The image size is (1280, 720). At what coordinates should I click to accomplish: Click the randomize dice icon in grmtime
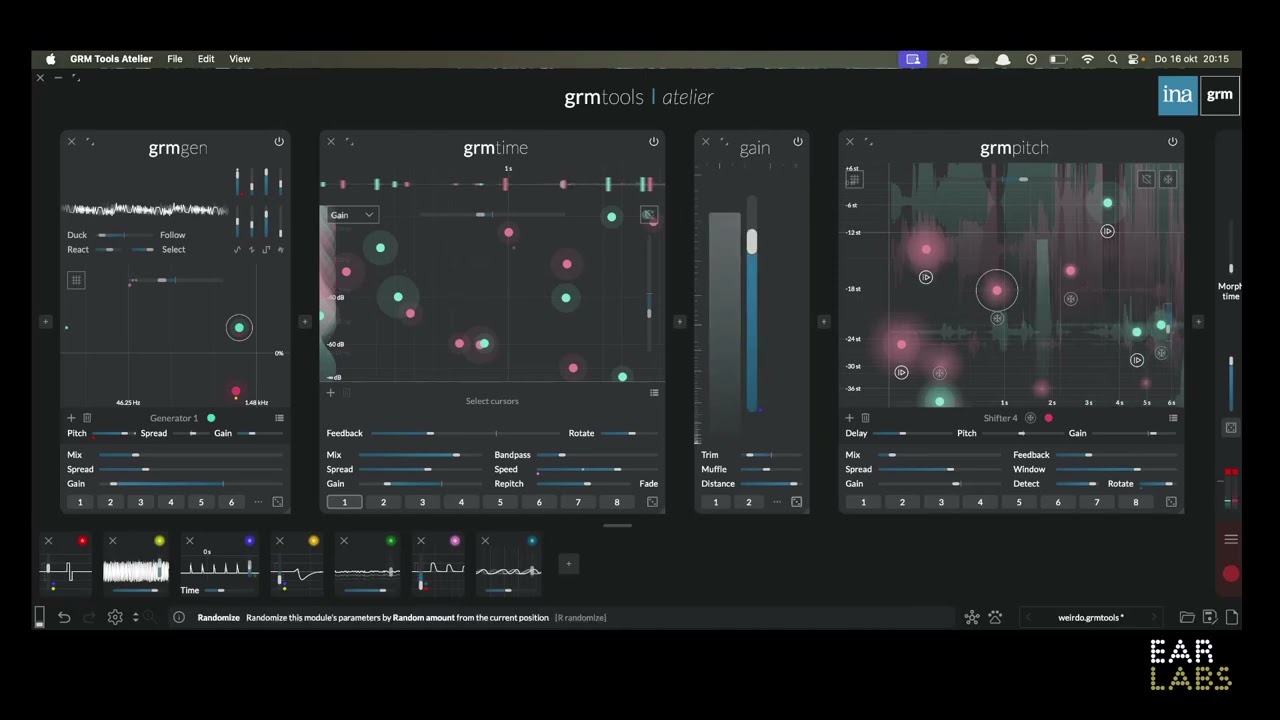pyautogui.click(x=652, y=502)
